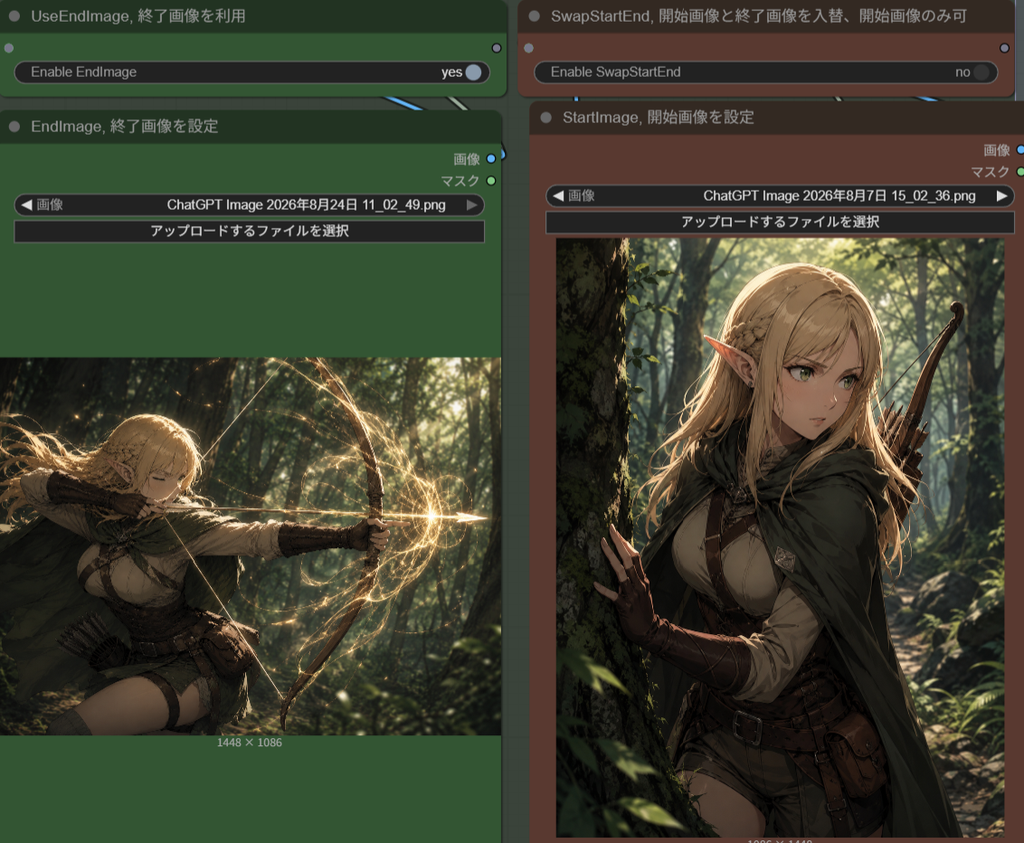
Task: Click the 1448 × 1086 size label
Action: (x=249, y=742)
